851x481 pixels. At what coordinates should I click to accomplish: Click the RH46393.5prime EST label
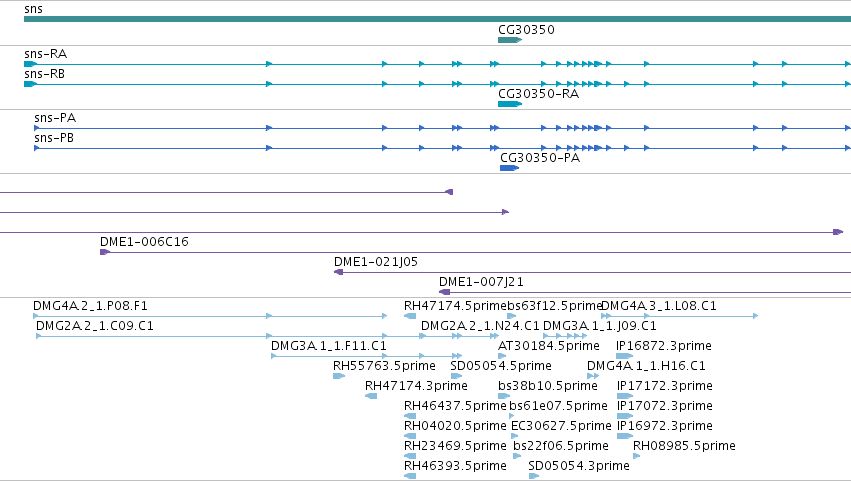click(x=455, y=466)
